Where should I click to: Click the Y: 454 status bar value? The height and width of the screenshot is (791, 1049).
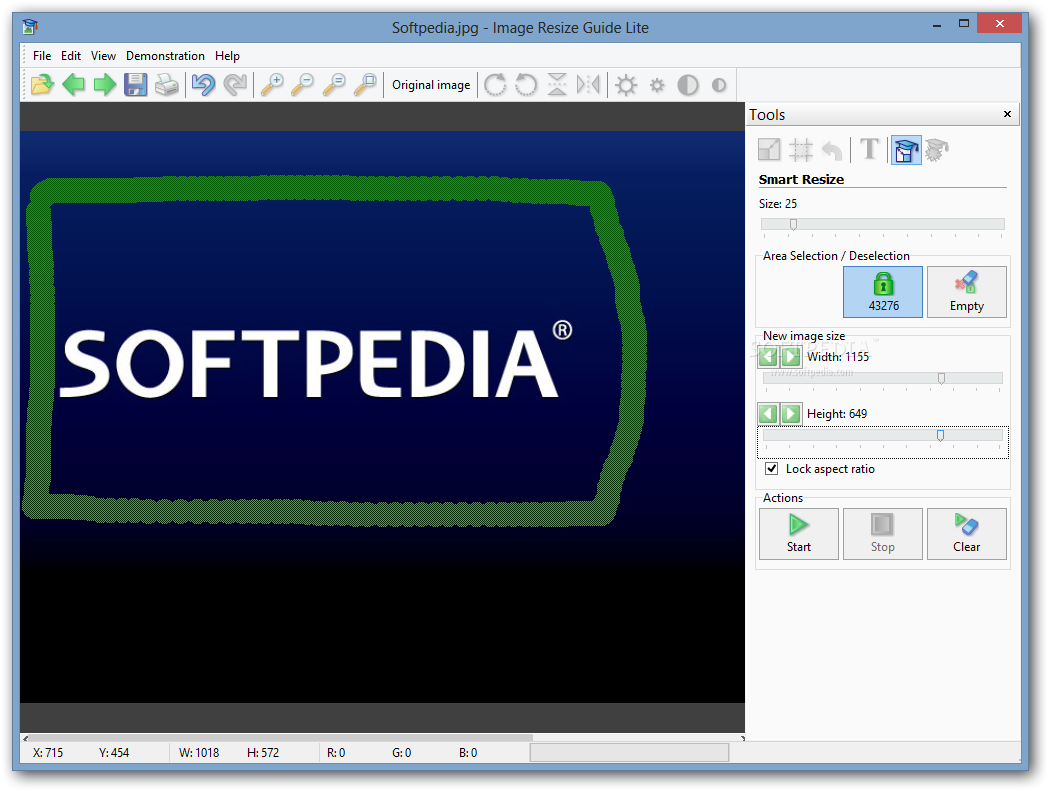pyautogui.click(x=114, y=753)
